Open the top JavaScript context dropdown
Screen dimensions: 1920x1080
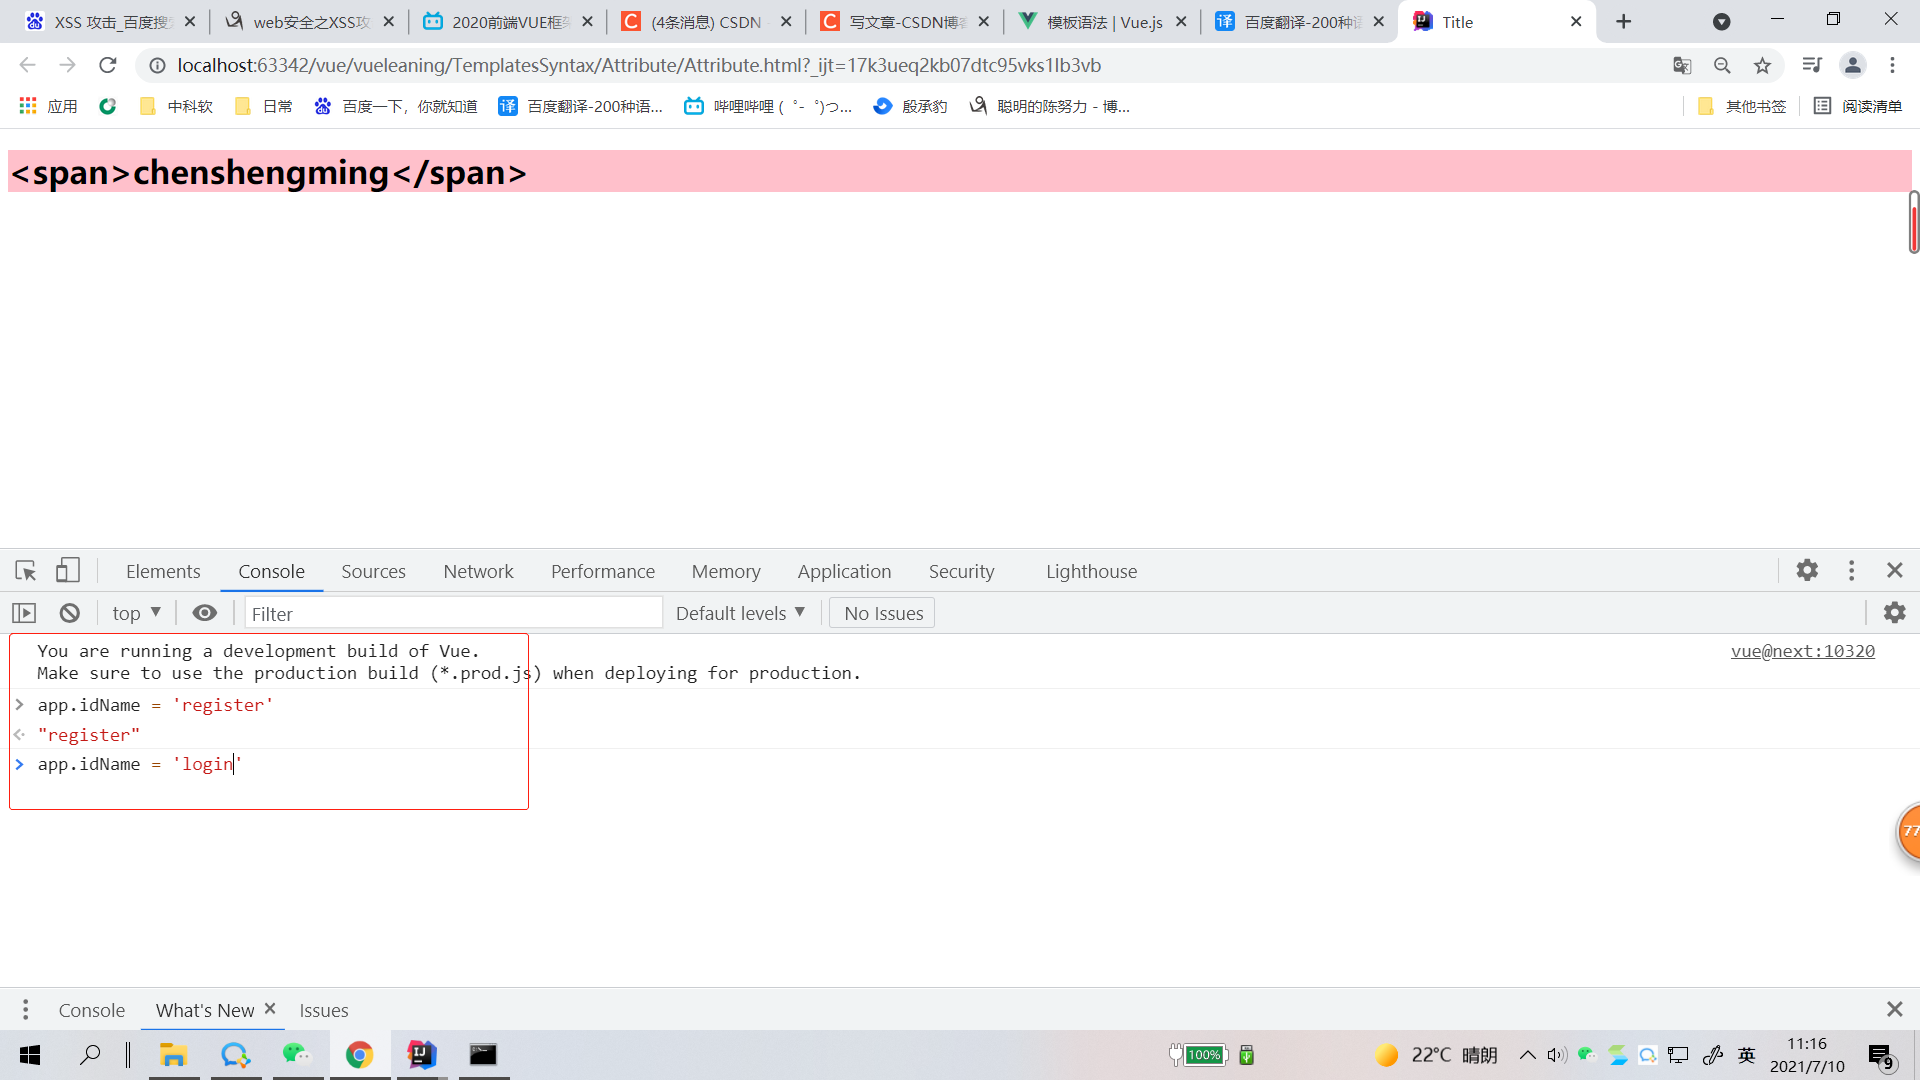pos(136,613)
